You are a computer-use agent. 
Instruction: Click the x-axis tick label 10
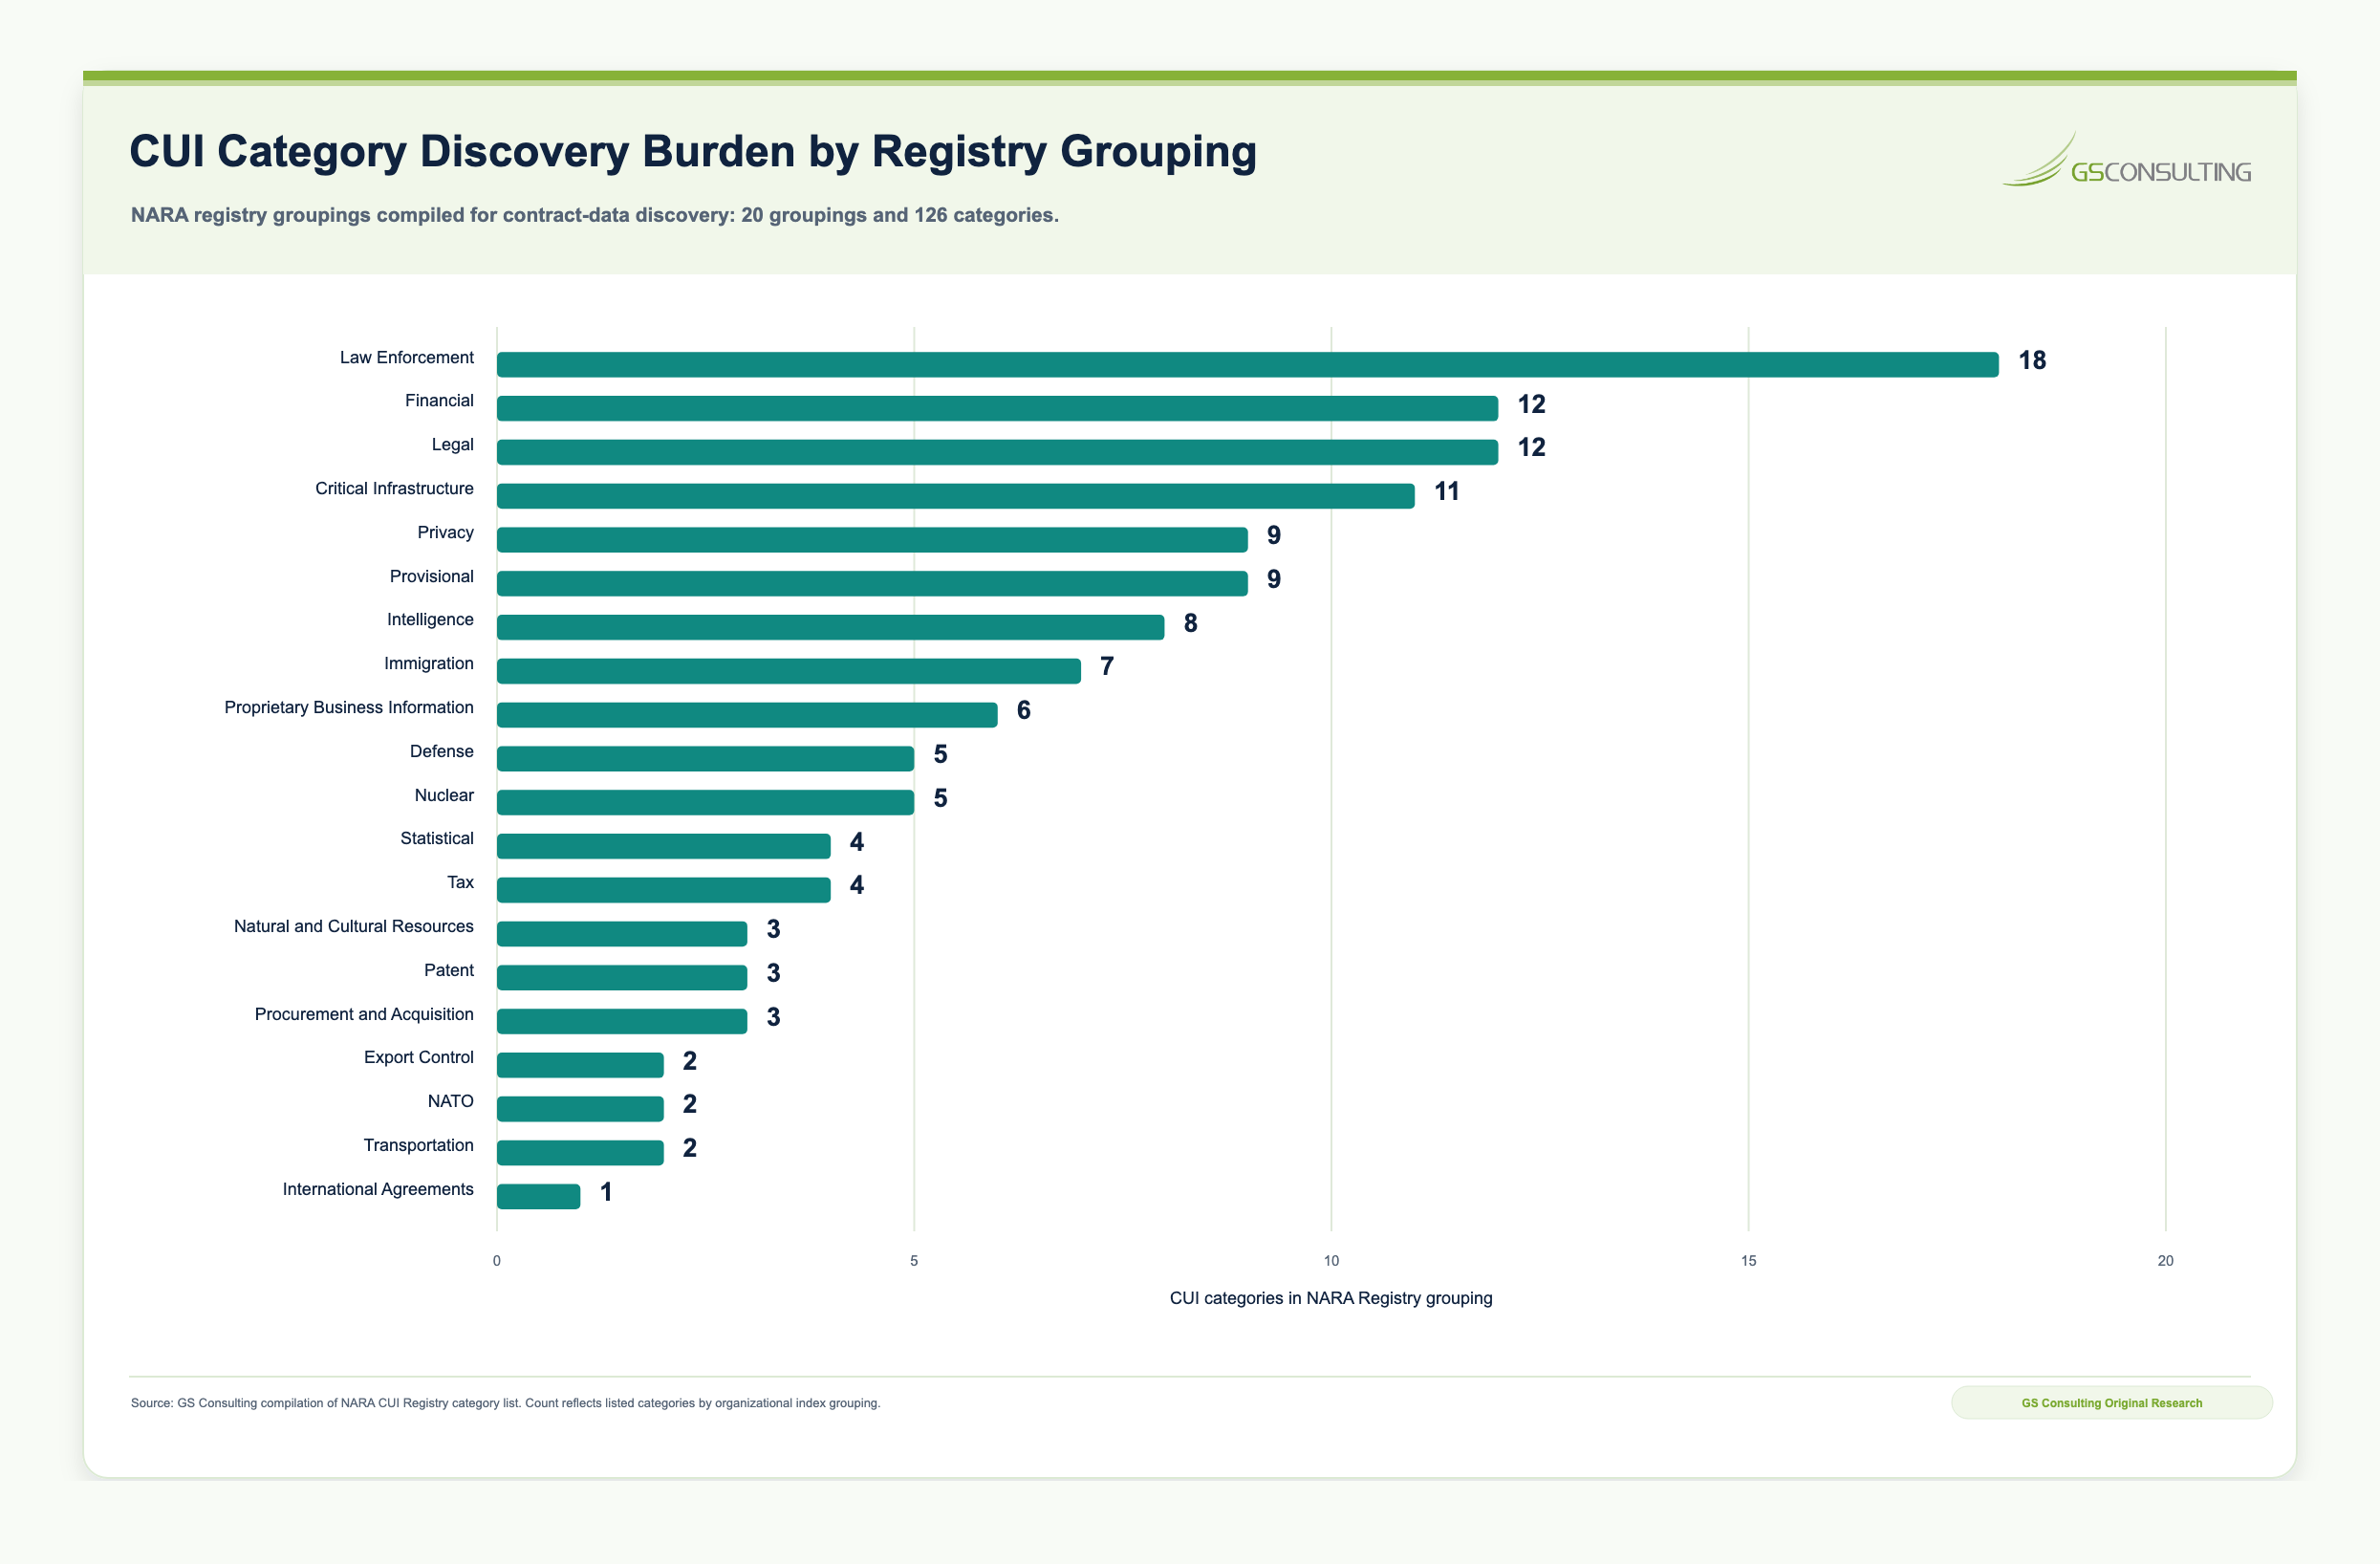point(1331,1262)
